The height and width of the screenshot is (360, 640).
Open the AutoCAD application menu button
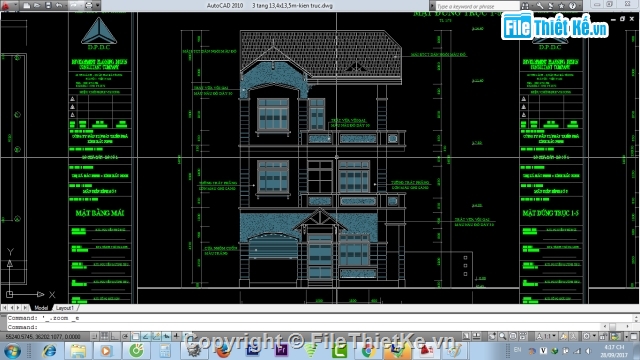coord(6,5)
